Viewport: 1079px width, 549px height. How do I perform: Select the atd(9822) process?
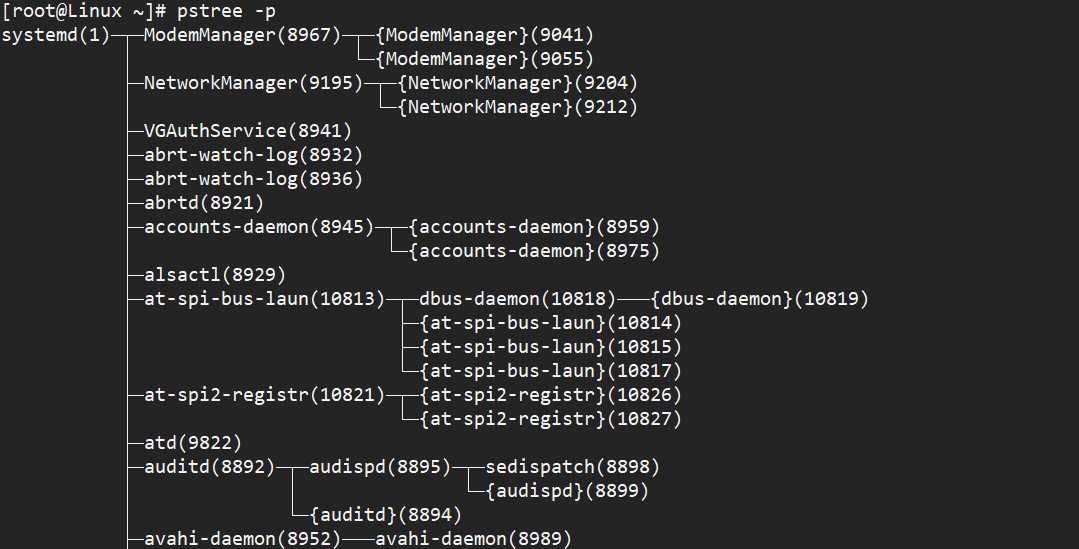(193, 443)
